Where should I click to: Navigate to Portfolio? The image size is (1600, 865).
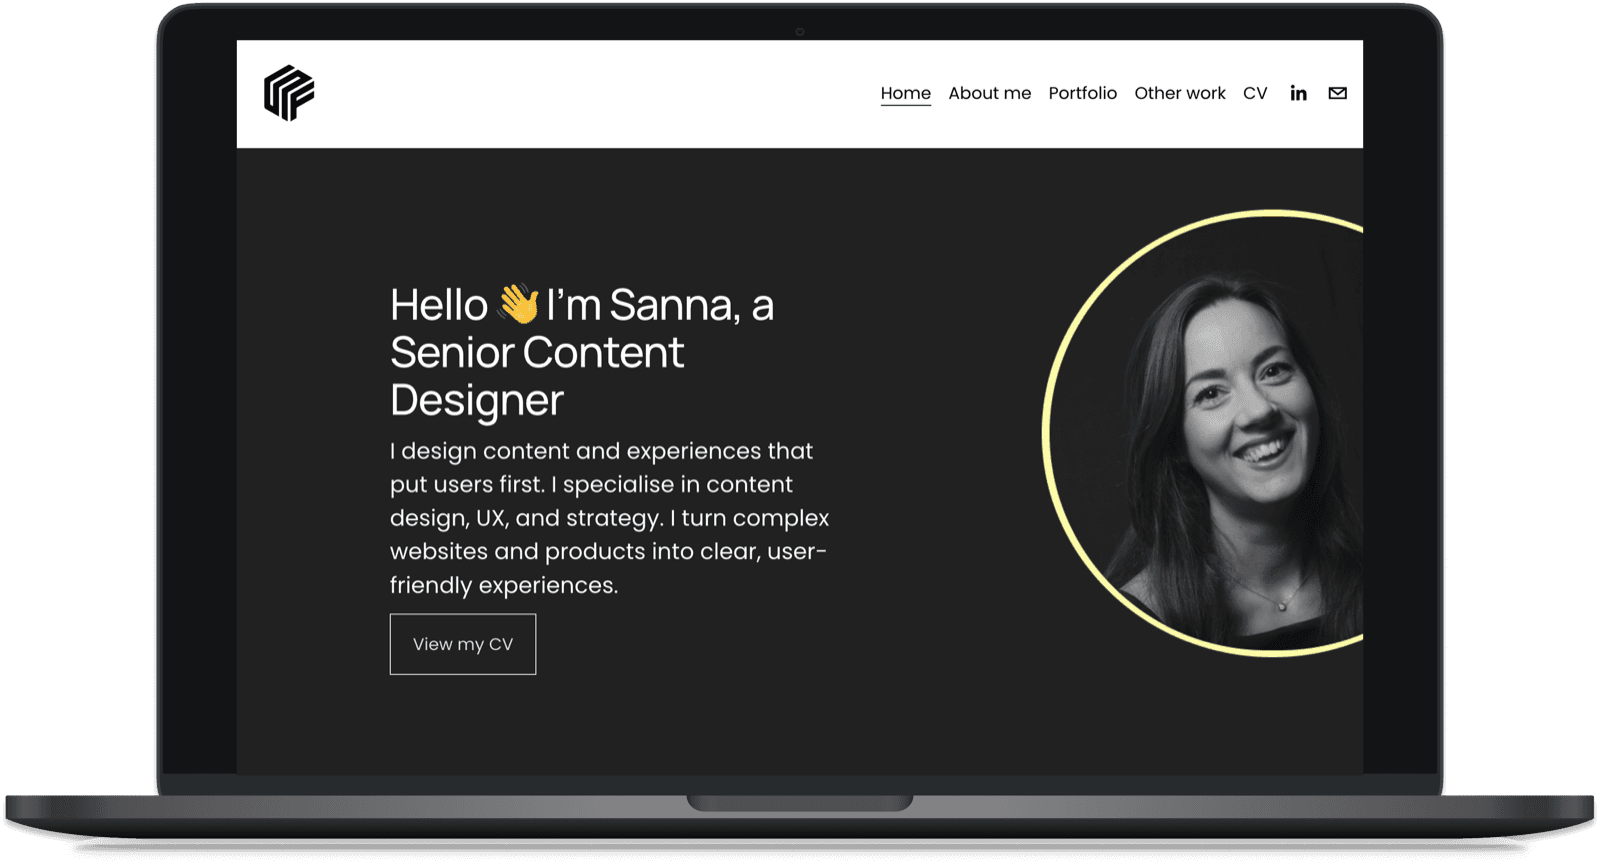click(1082, 93)
